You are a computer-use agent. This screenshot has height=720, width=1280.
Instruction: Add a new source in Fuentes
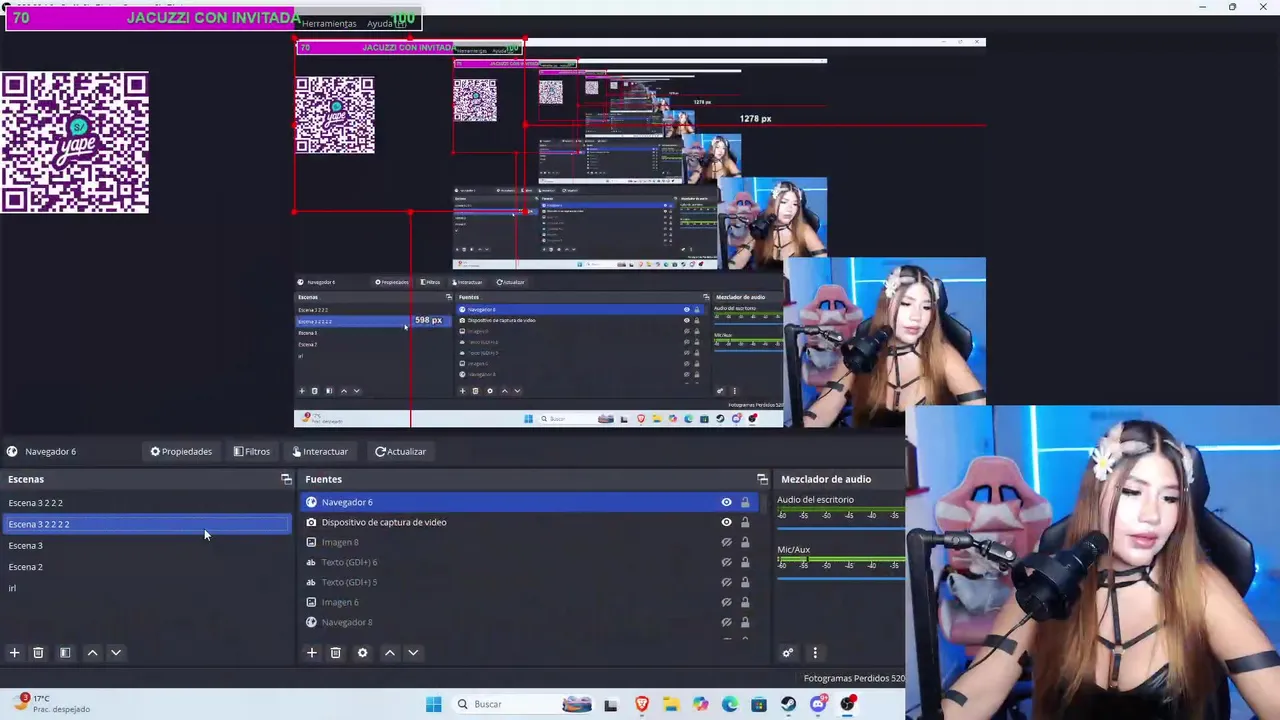tap(311, 653)
